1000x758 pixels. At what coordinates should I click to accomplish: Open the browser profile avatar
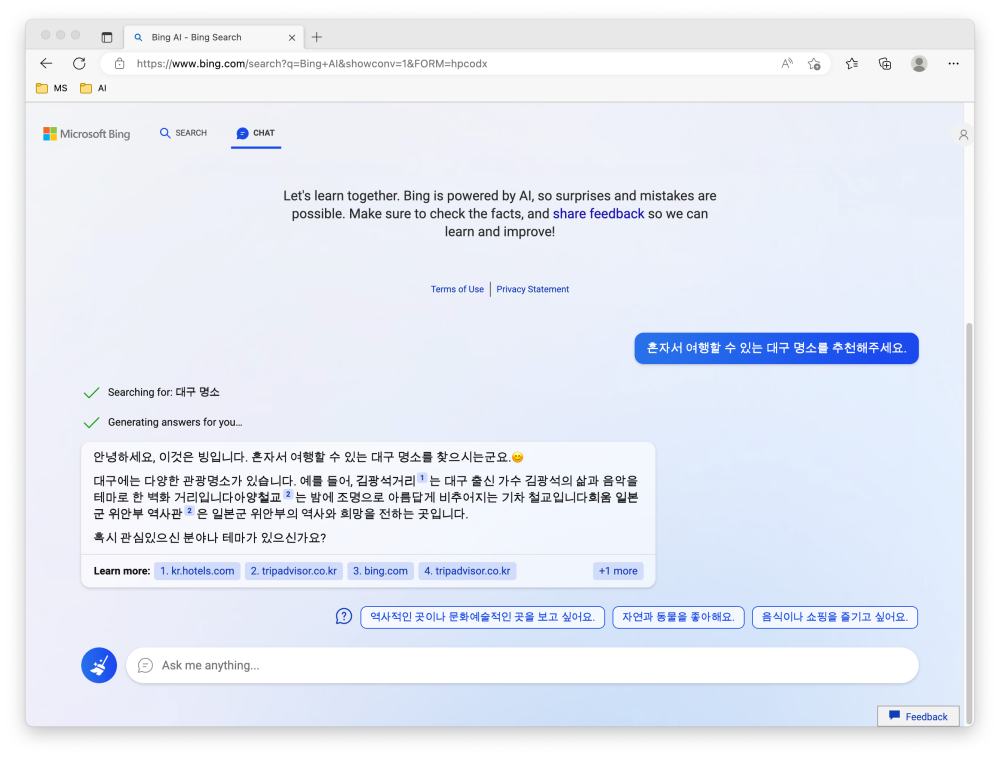pyautogui.click(x=918, y=63)
